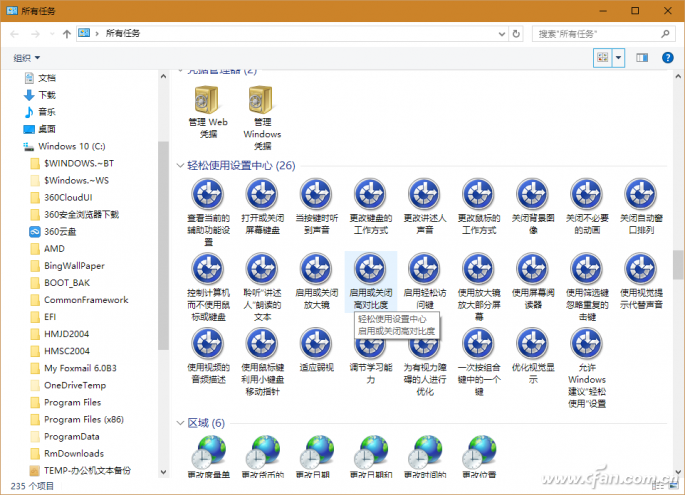Open 使用屏幕阅读器 icon
This screenshot has height=495, width=685.
click(532, 269)
